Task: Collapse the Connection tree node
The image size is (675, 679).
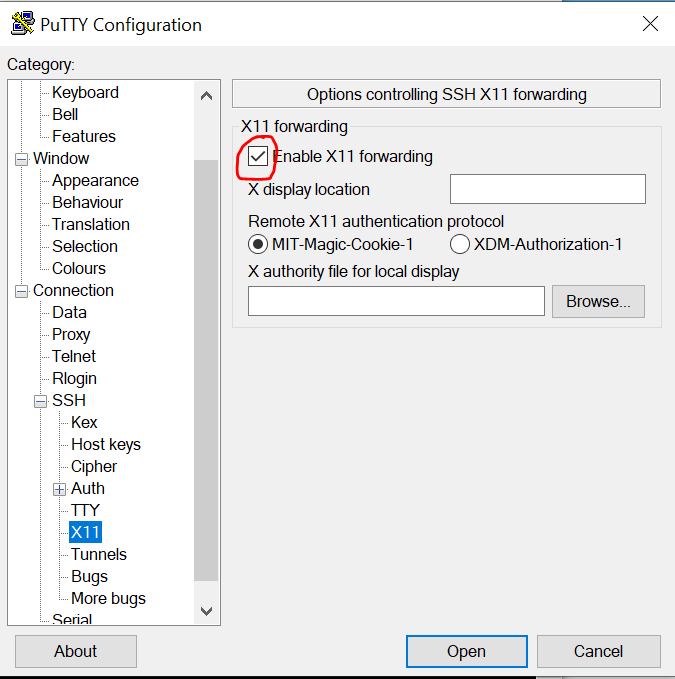Action: (22, 291)
